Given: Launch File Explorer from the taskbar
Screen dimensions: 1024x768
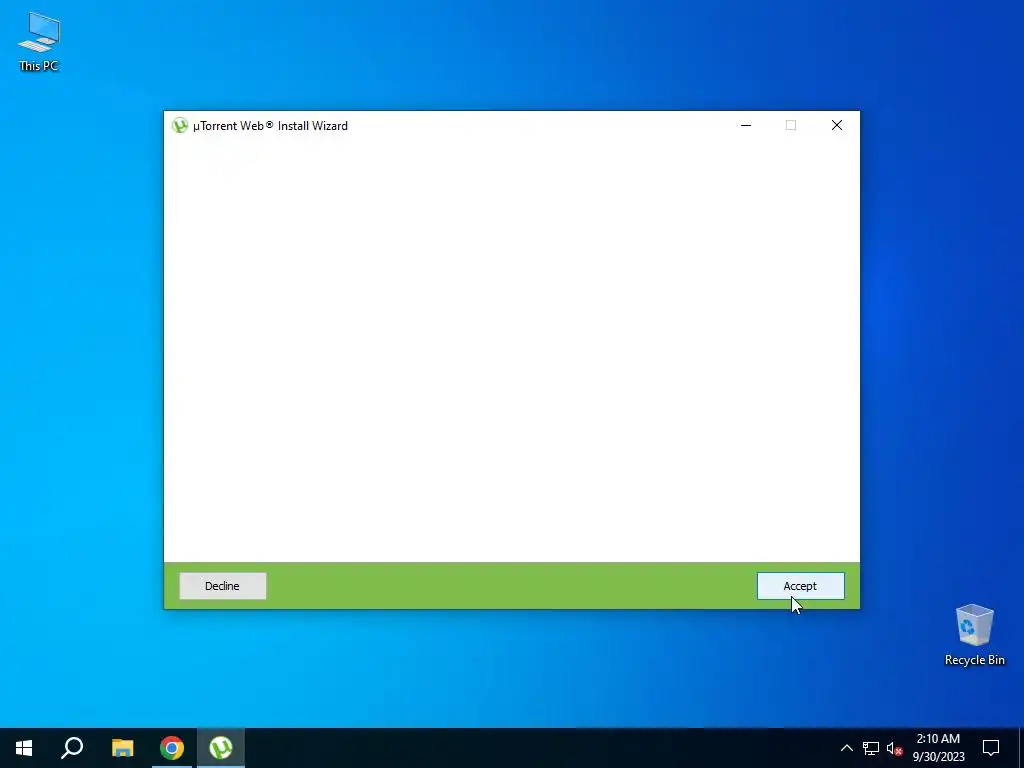Looking at the screenshot, I should [122, 748].
